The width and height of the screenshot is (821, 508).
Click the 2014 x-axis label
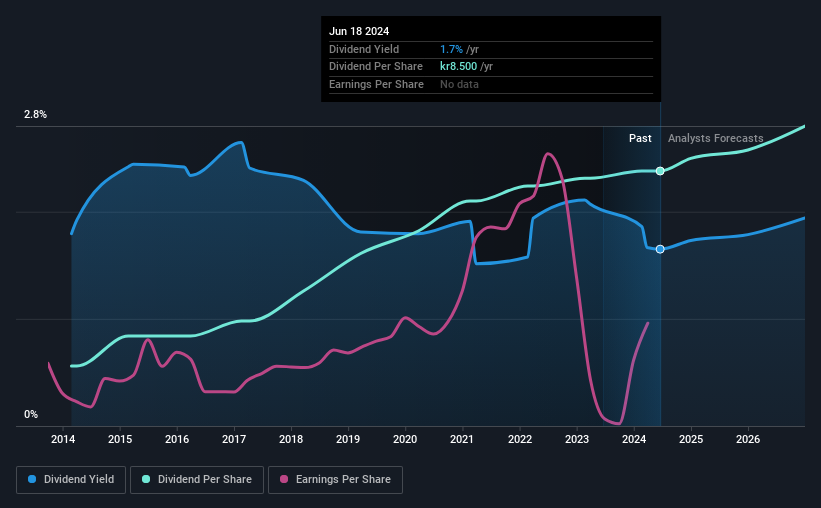click(x=63, y=439)
